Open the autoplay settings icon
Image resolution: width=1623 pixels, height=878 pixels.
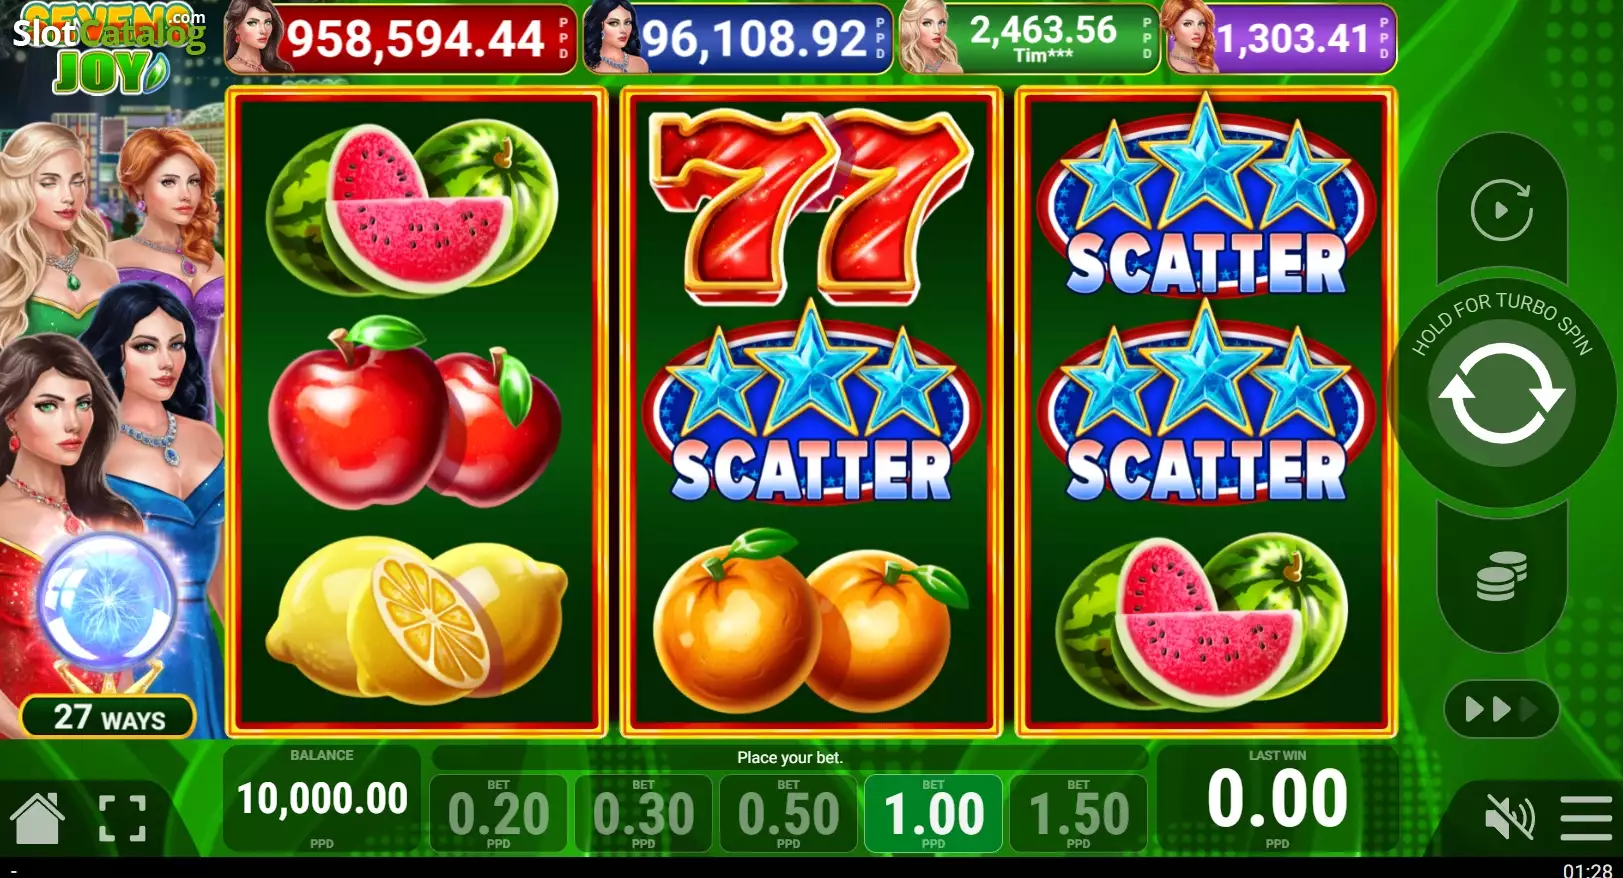[x=1501, y=210]
